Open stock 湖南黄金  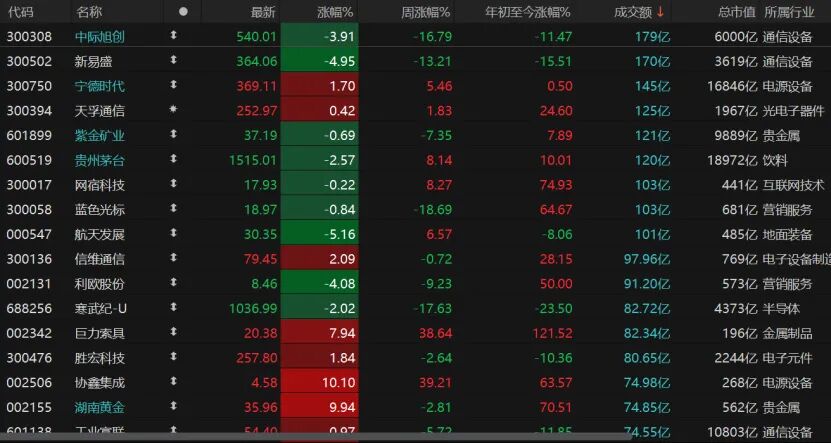click(x=100, y=407)
